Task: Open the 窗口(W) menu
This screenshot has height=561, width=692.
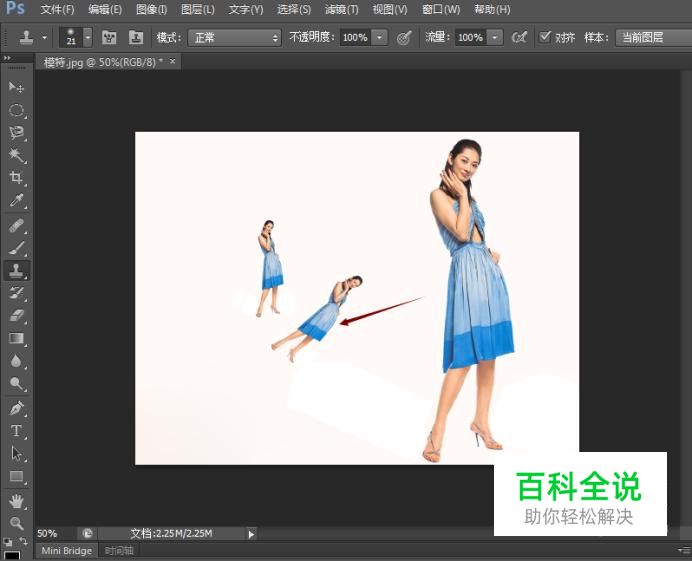Action: point(440,9)
